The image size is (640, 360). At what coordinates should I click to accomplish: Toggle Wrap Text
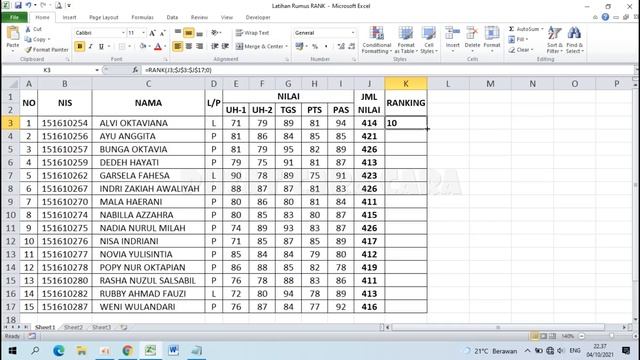(x=252, y=33)
